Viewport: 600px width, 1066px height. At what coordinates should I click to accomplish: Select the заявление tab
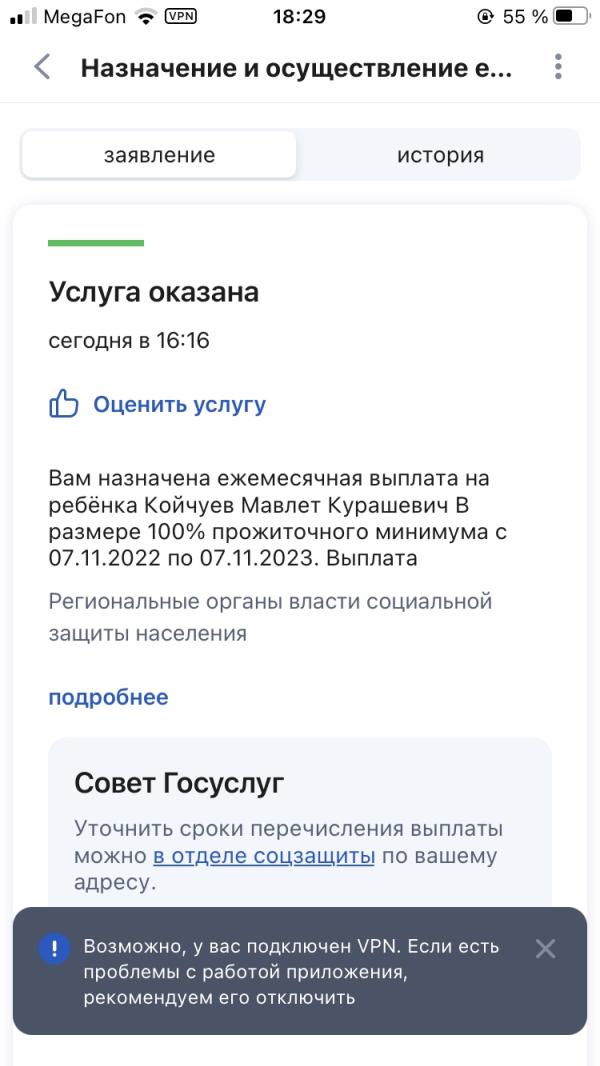pyautogui.click(x=160, y=154)
